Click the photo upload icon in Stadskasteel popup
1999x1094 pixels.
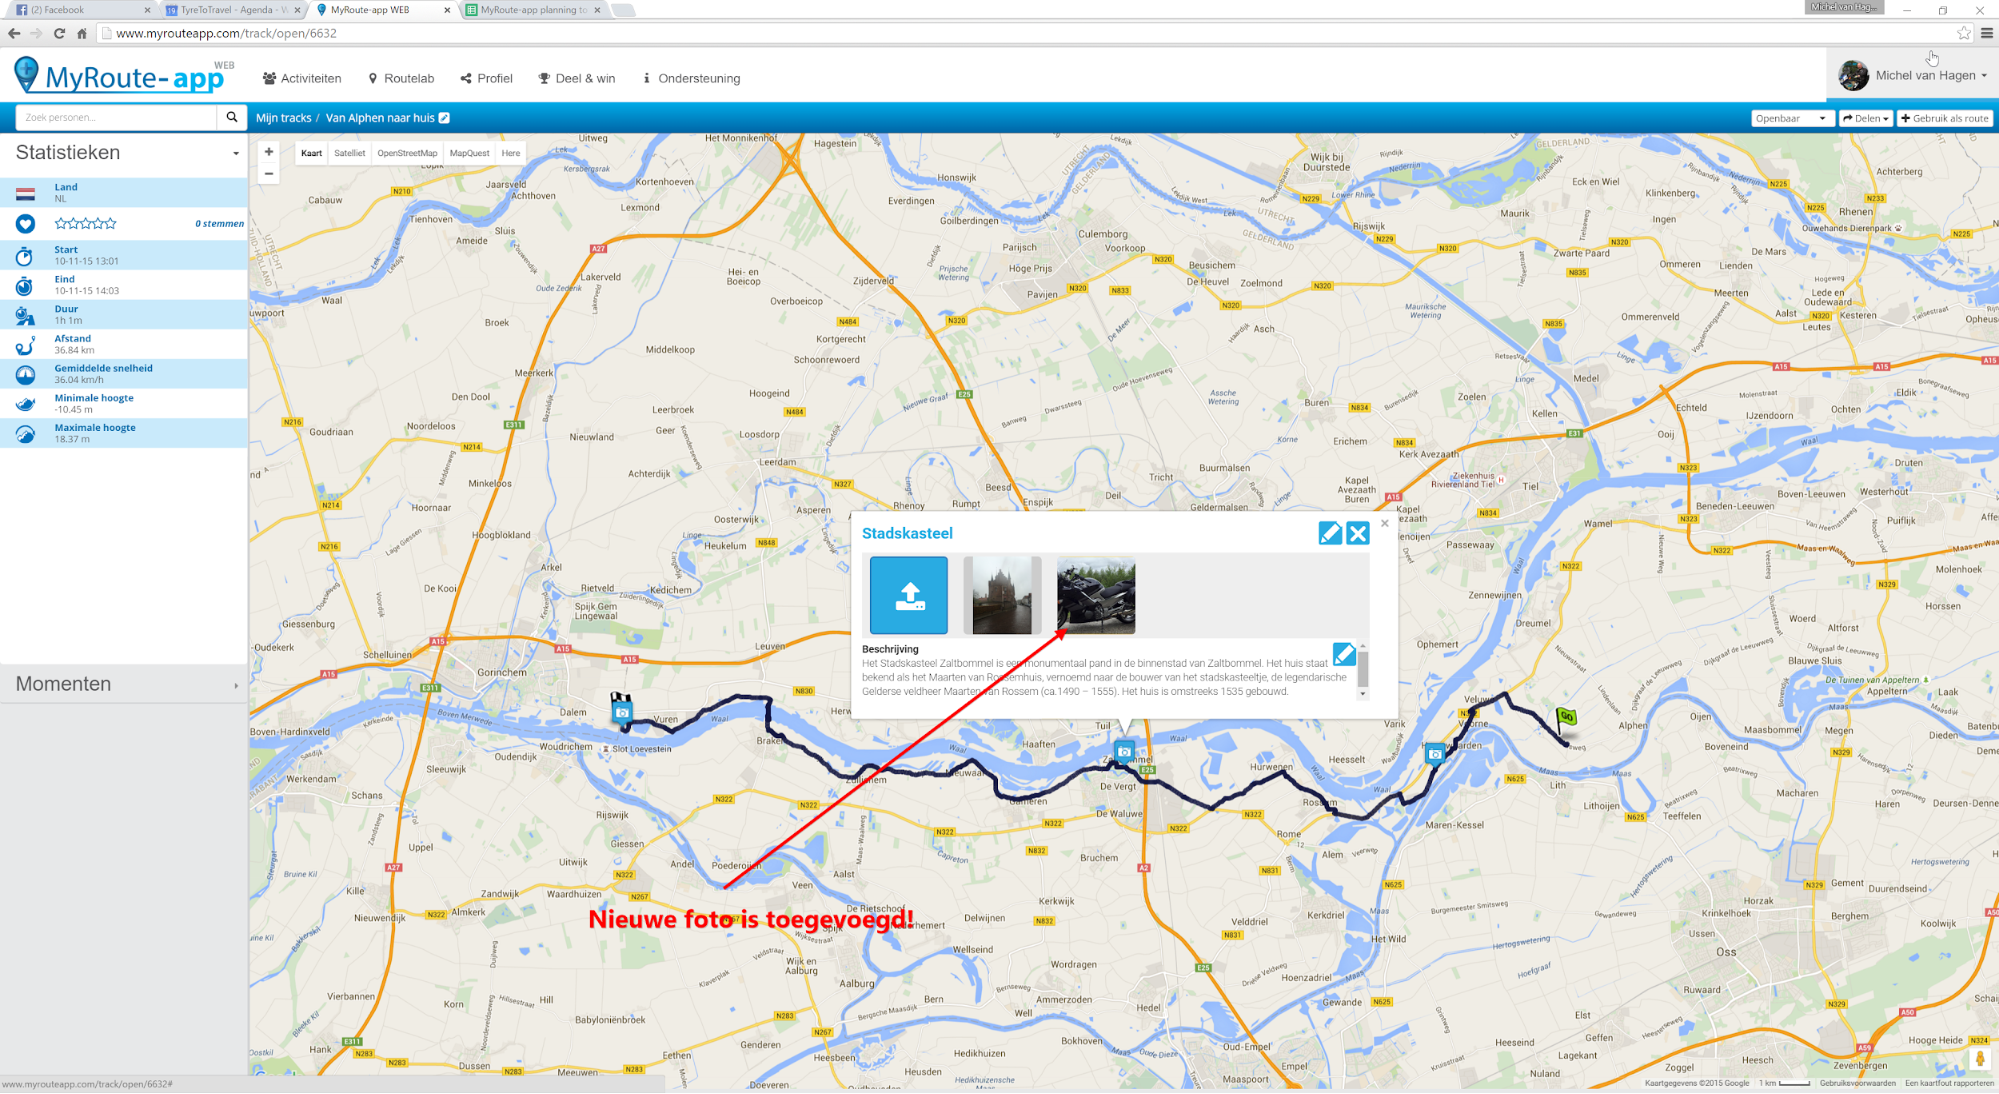click(908, 596)
